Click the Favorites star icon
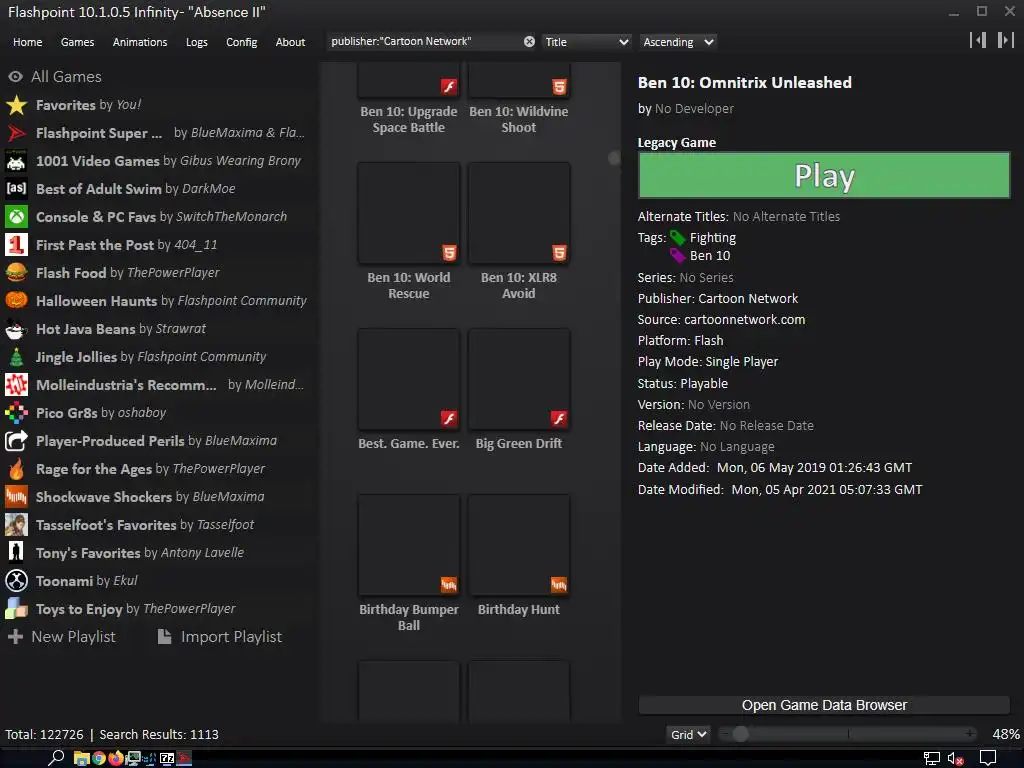 pyautogui.click(x=16, y=105)
